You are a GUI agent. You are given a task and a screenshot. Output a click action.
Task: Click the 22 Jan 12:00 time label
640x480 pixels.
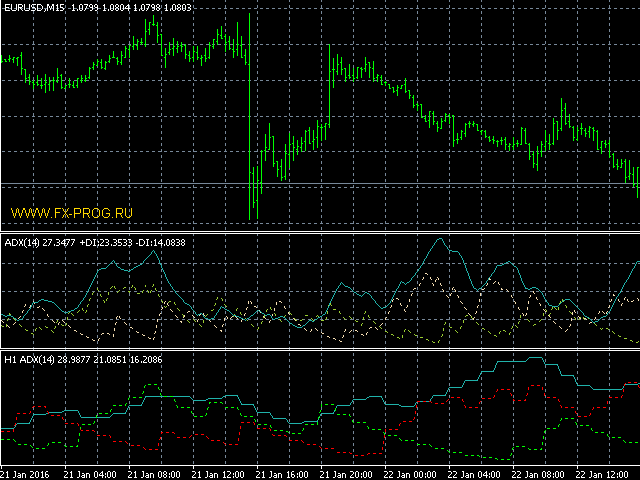point(602,475)
